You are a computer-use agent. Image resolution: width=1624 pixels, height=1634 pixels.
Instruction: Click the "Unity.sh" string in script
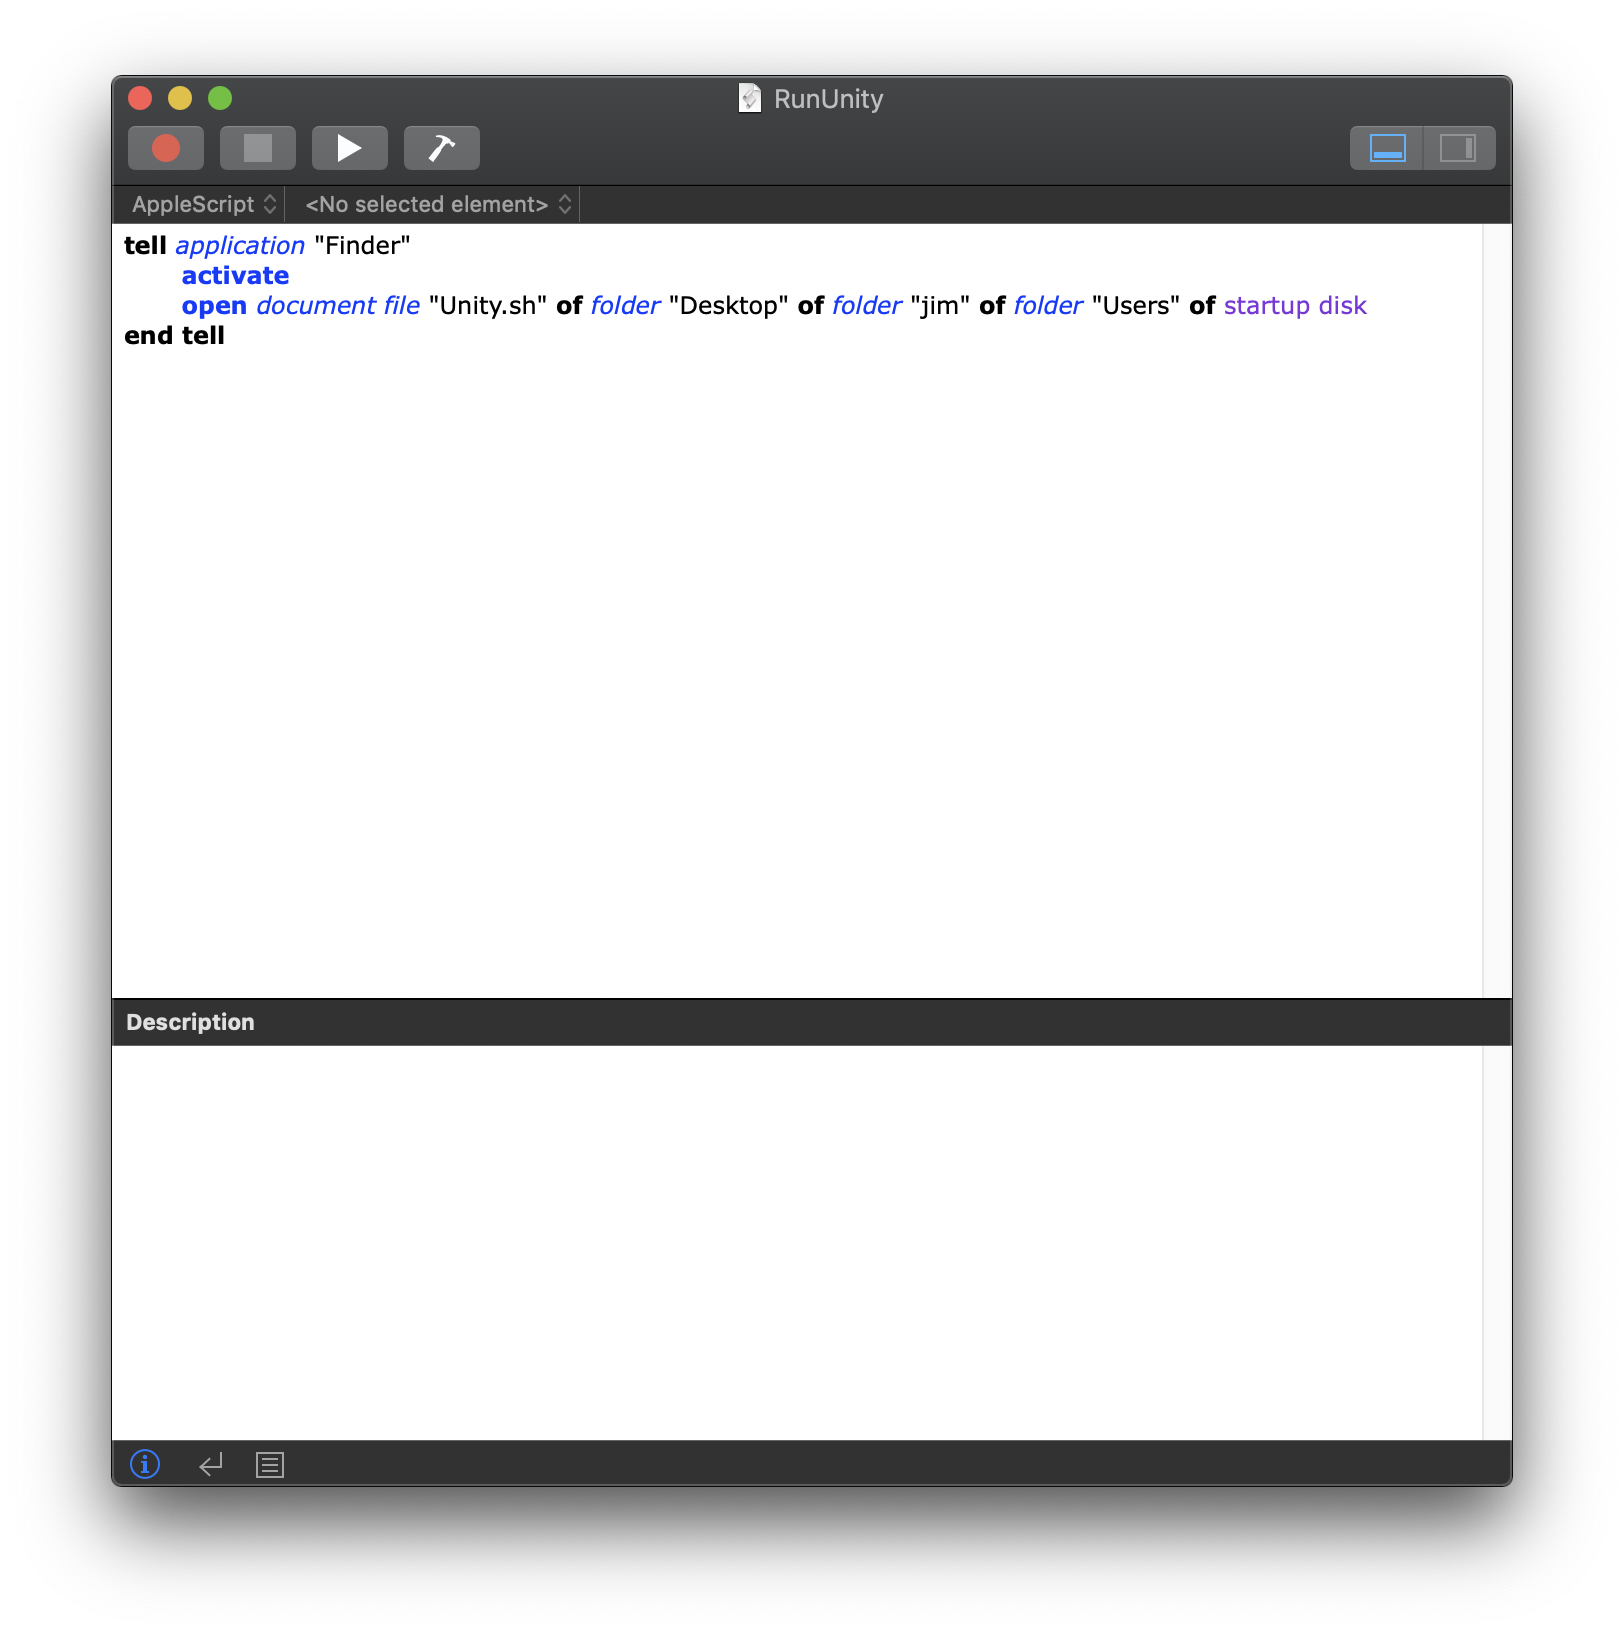click(x=488, y=306)
